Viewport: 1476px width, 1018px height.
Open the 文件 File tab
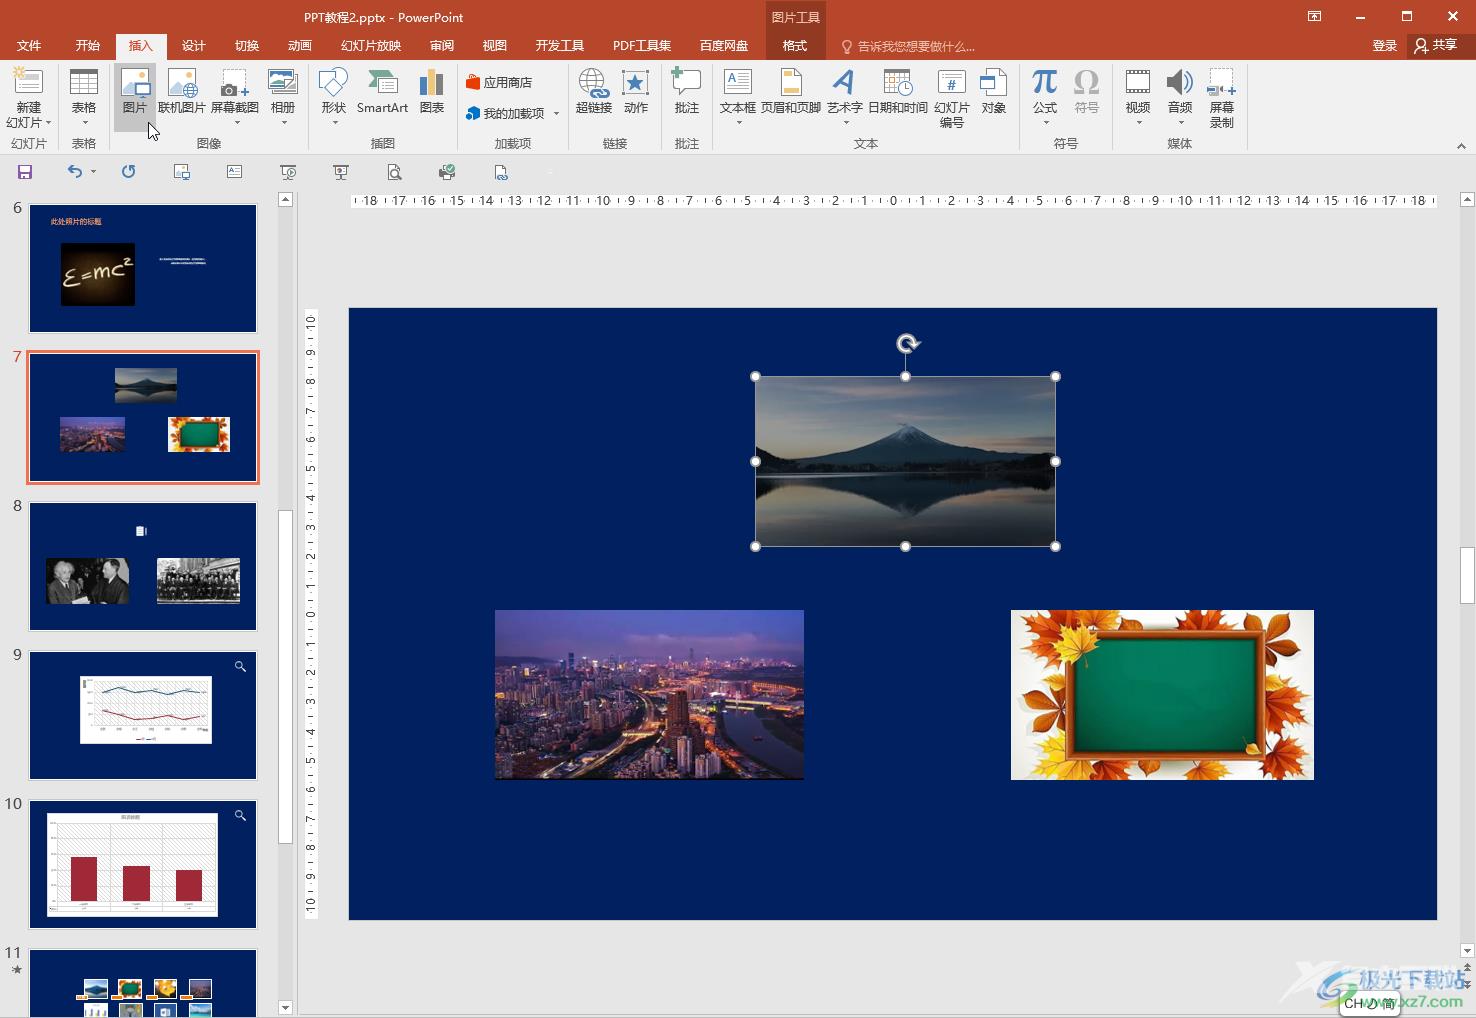pyautogui.click(x=29, y=45)
